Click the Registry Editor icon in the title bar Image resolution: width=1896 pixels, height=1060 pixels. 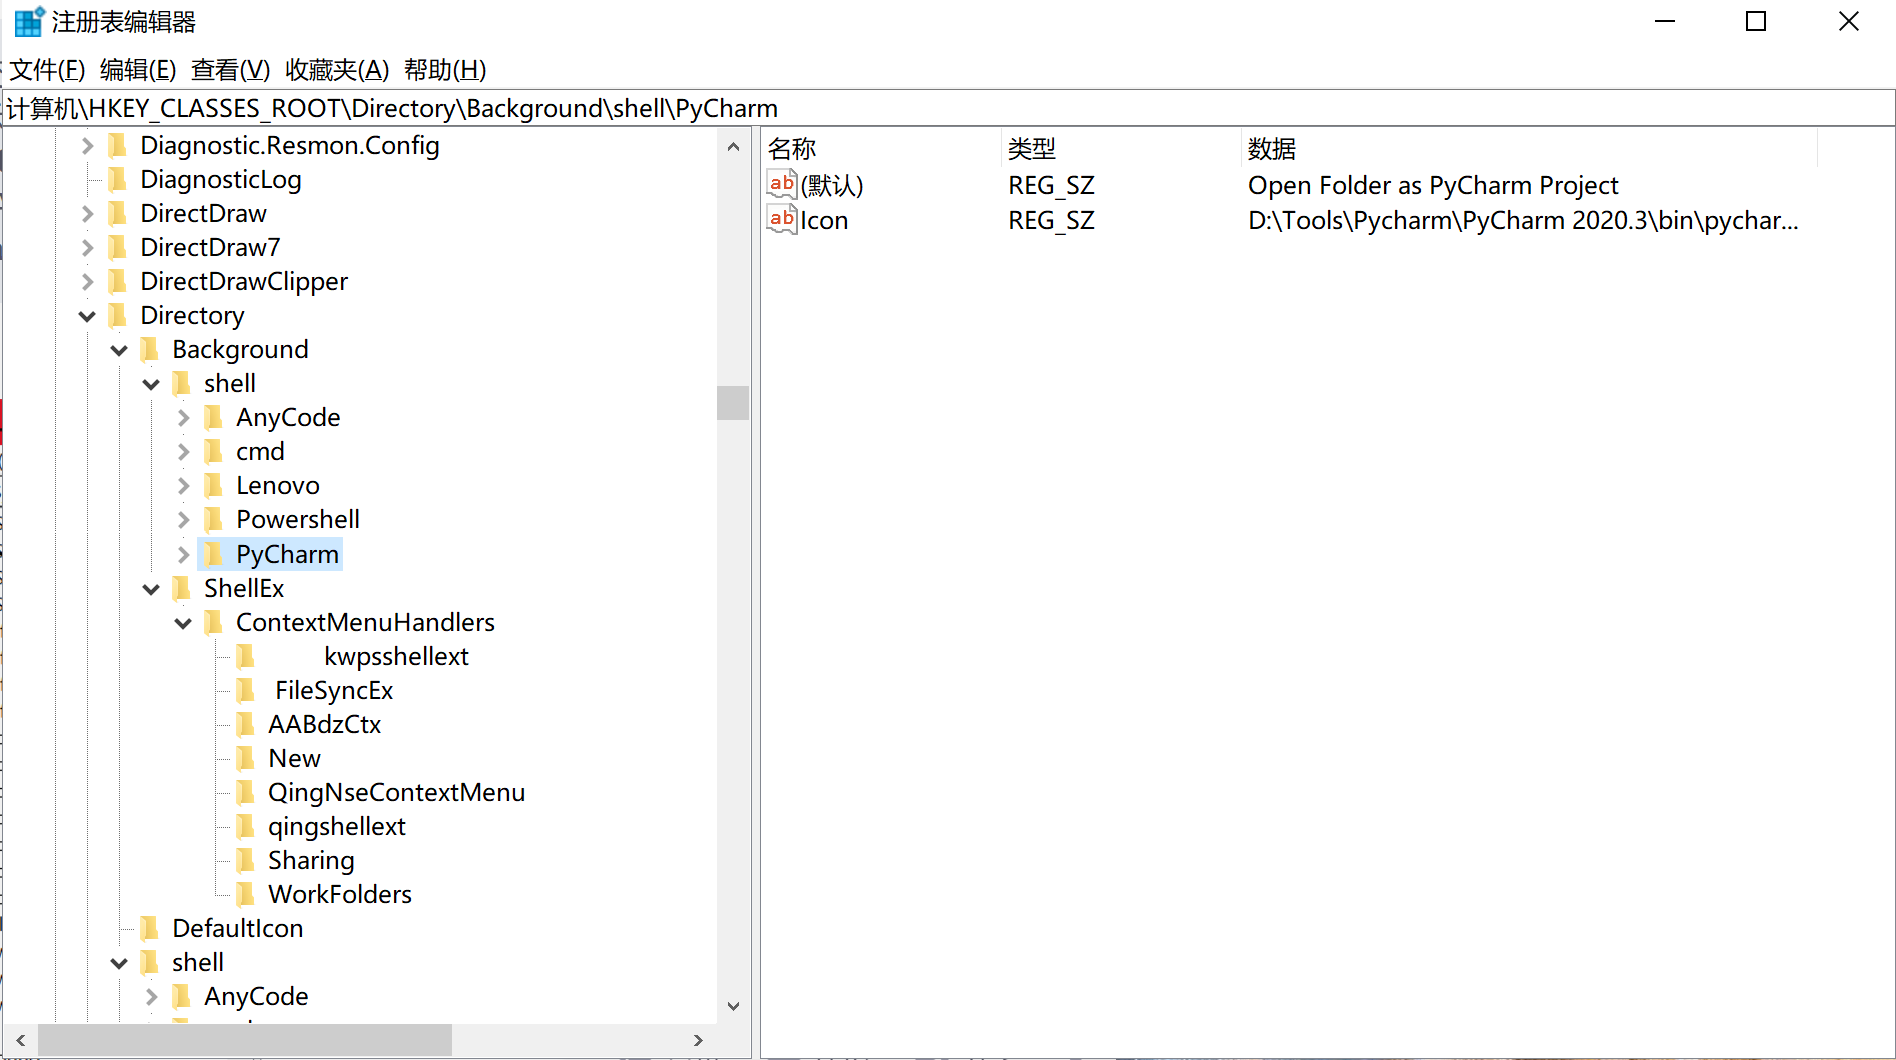[27, 20]
